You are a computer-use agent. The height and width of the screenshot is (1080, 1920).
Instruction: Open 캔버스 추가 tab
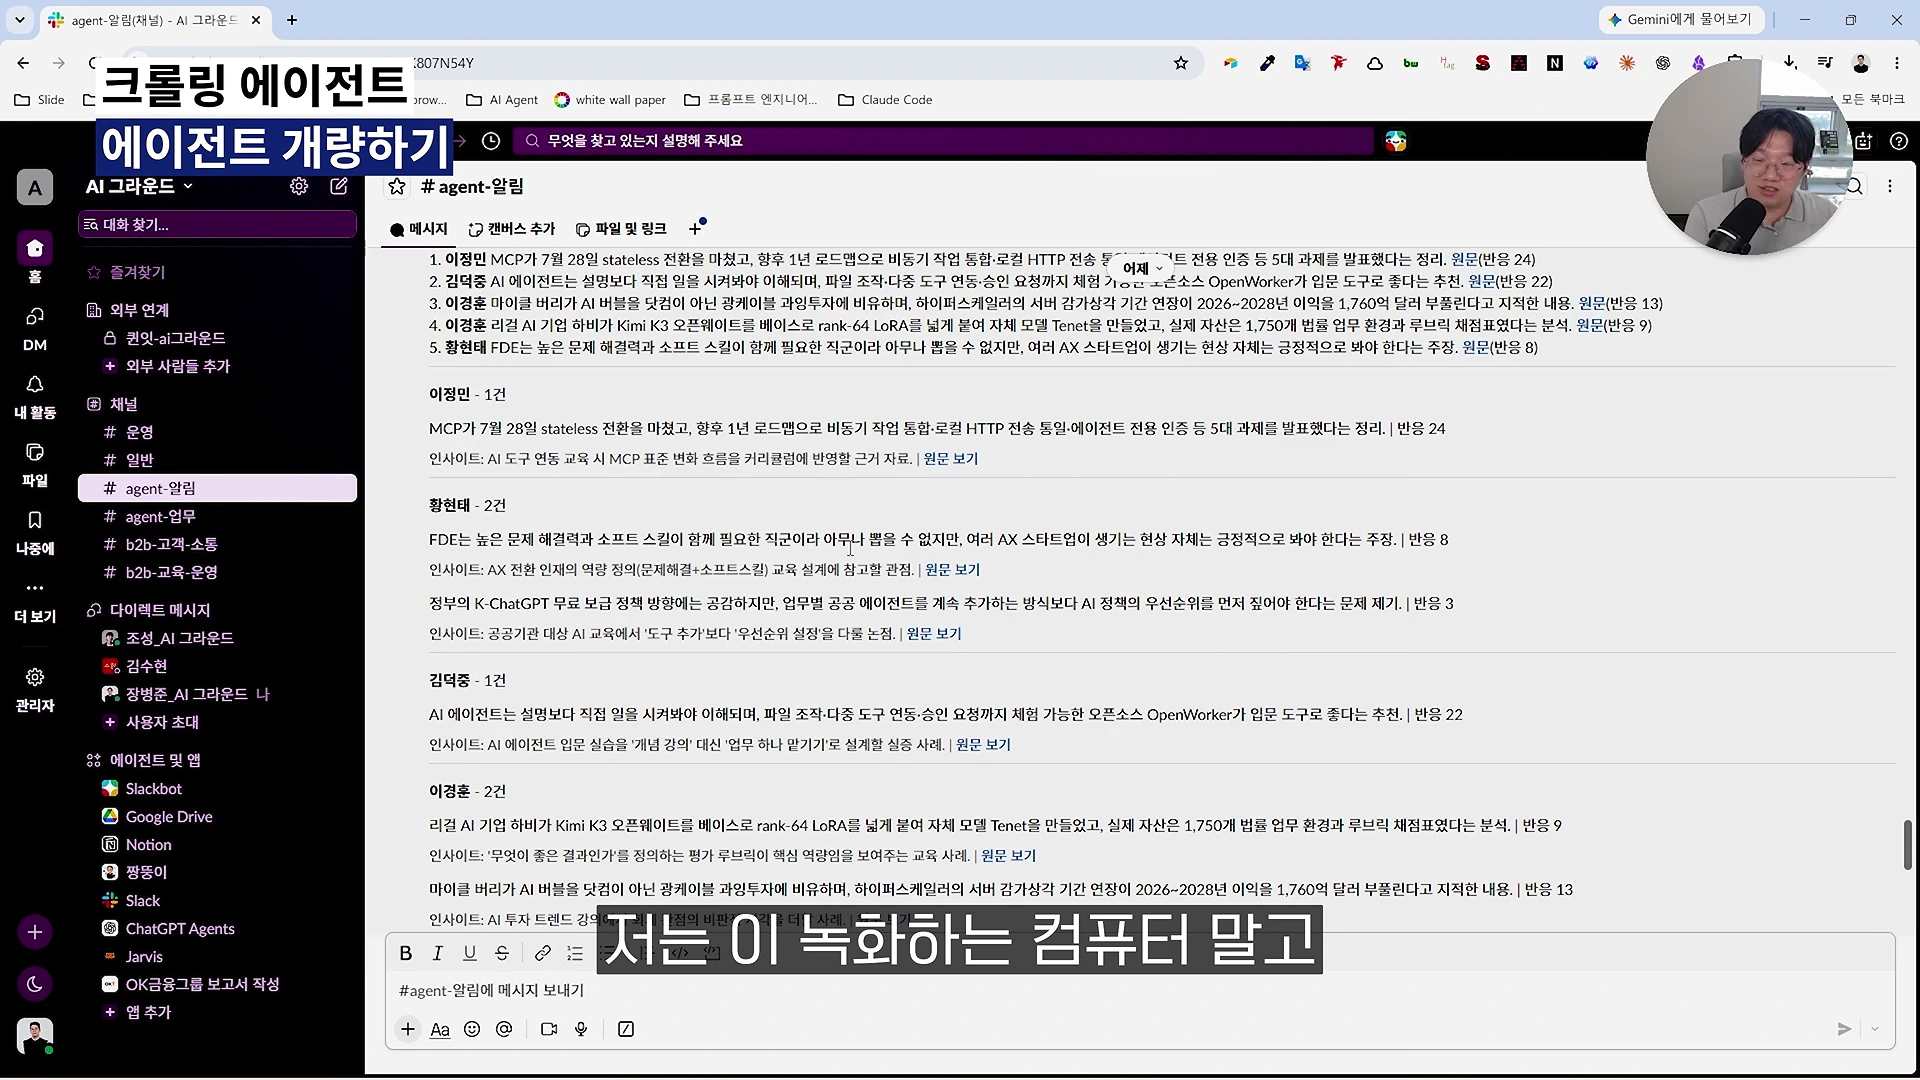point(512,229)
